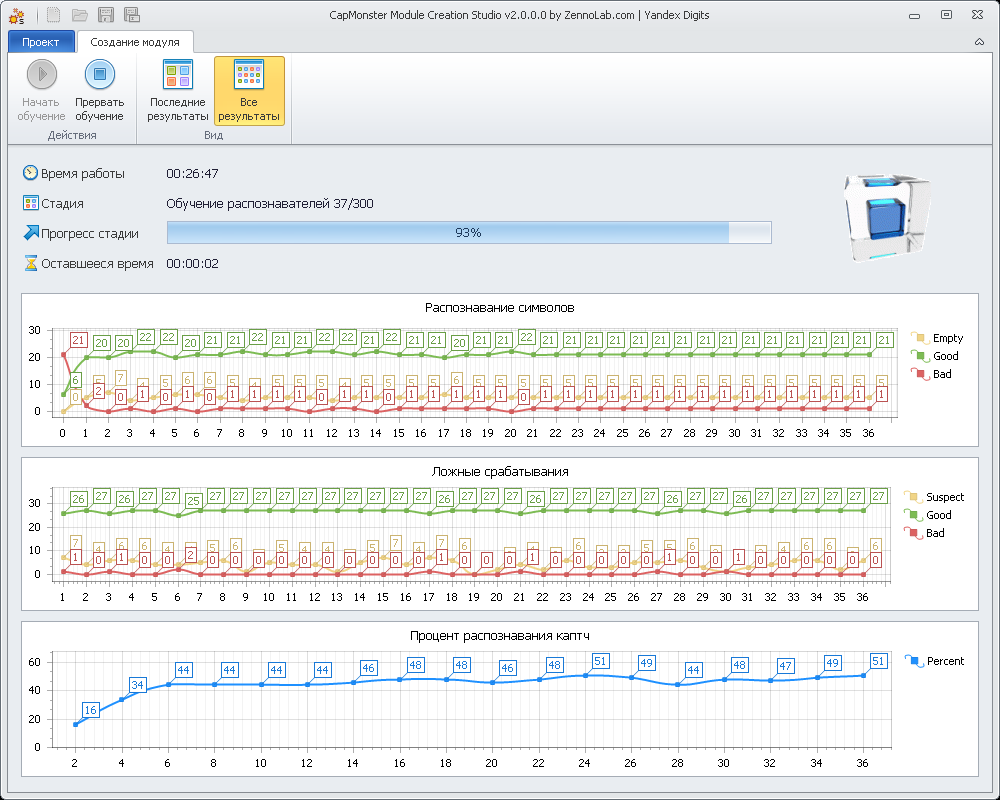Click the 49 label at iteration 26
The height and width of the screenshot is (800, 1000).
pyautogui.click(x=646, y=663)
